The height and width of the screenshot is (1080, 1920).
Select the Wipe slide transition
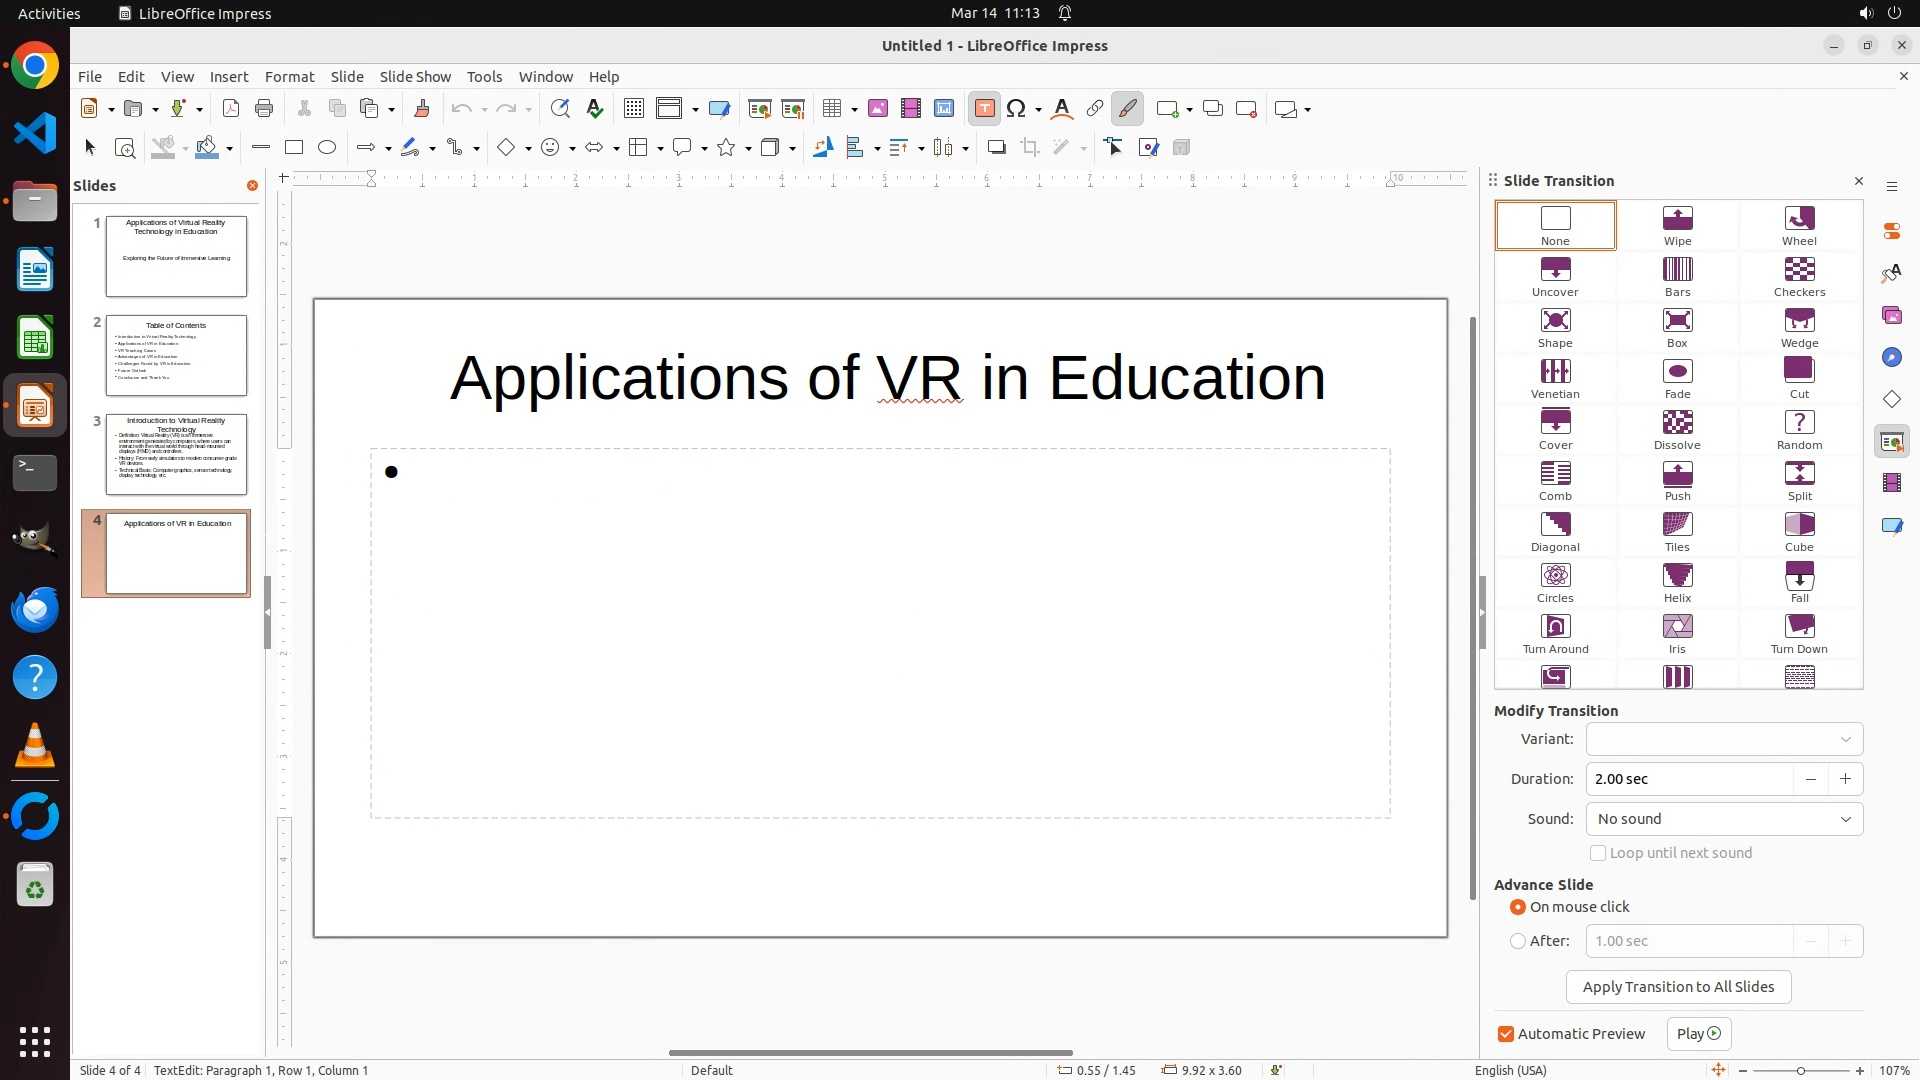(x=1677, y=225)
